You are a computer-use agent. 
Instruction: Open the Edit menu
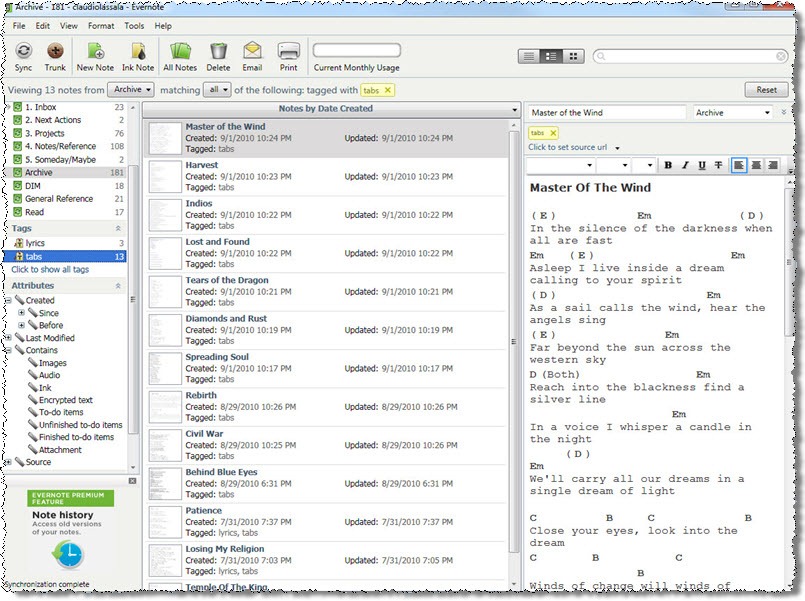coord(43,26)
